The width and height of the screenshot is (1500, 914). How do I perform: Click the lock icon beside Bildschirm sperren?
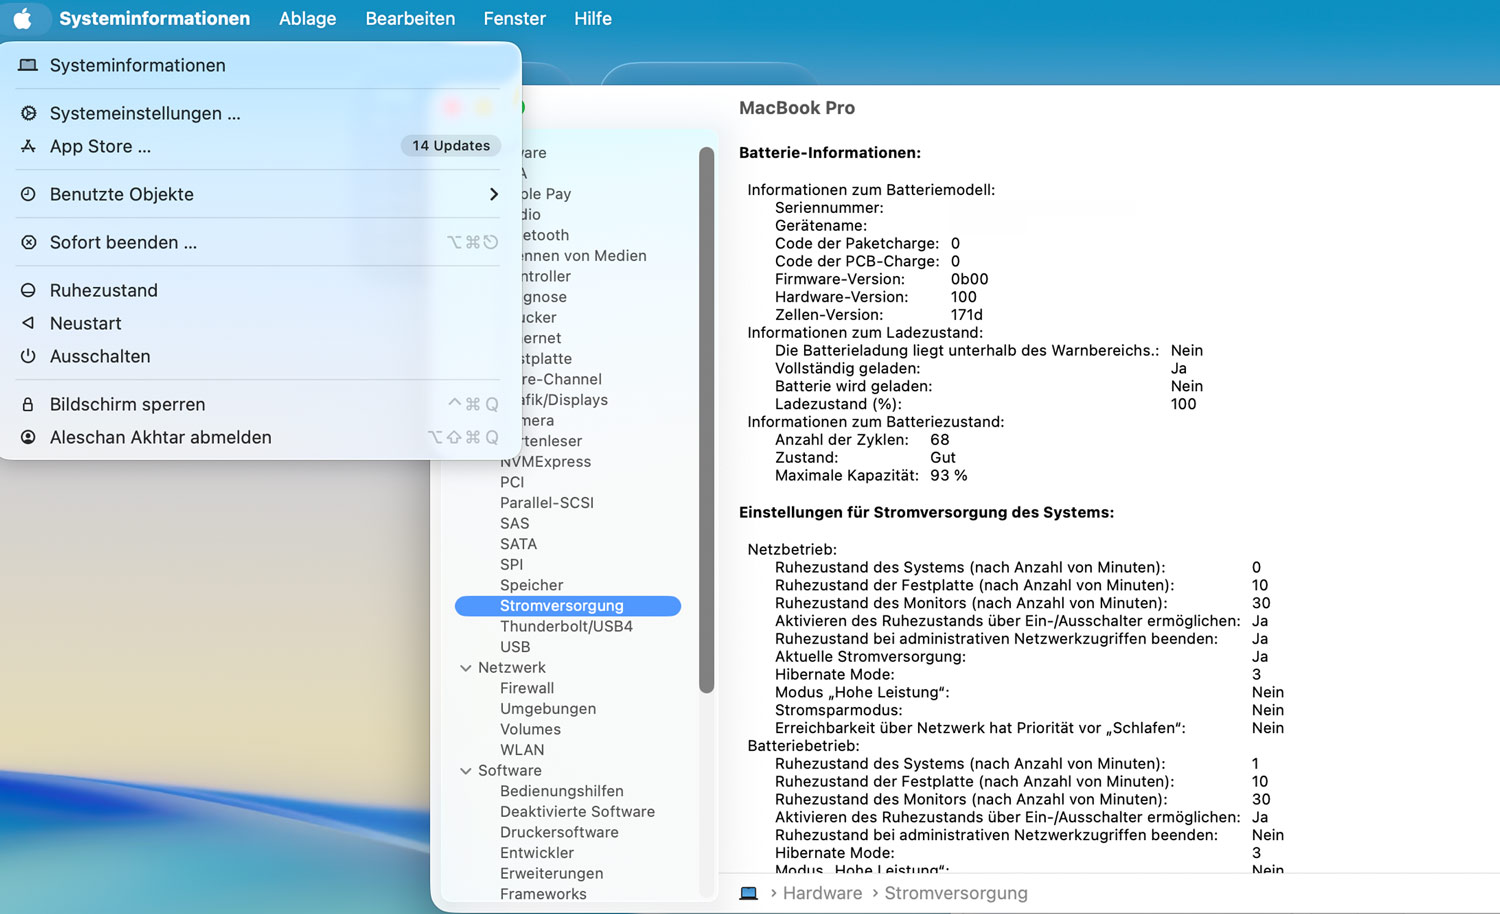tap(29, 404)
